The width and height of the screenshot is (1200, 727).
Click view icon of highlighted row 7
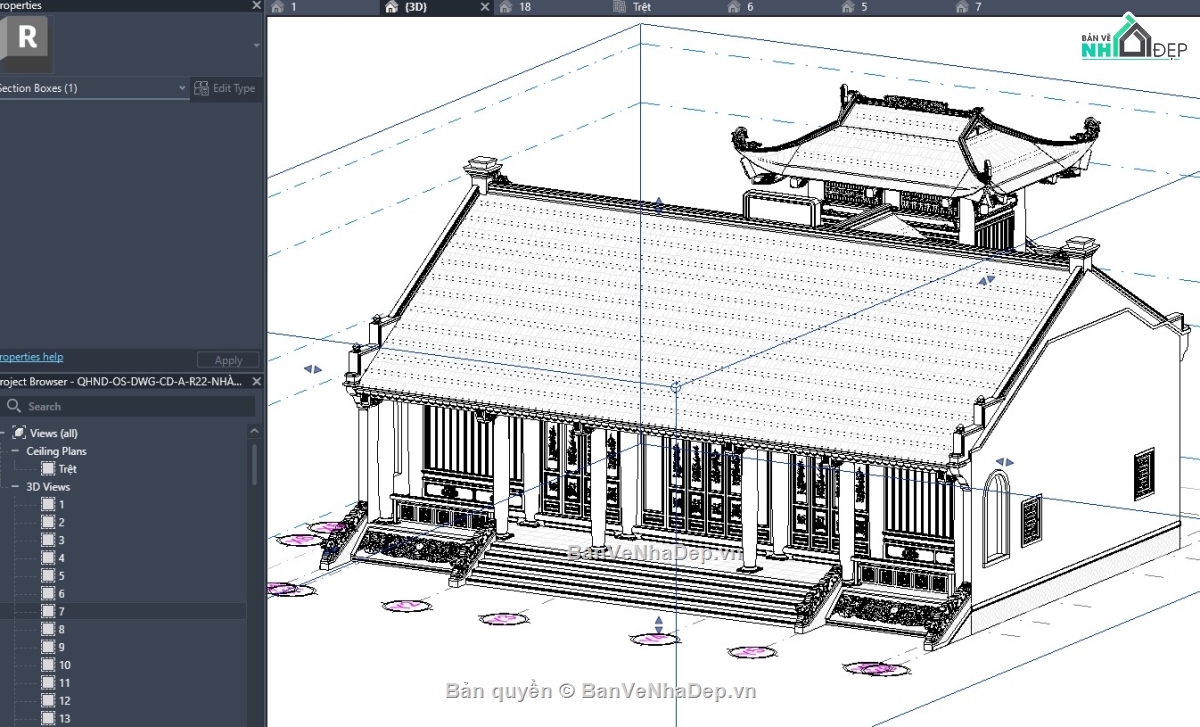coord(48,611)
